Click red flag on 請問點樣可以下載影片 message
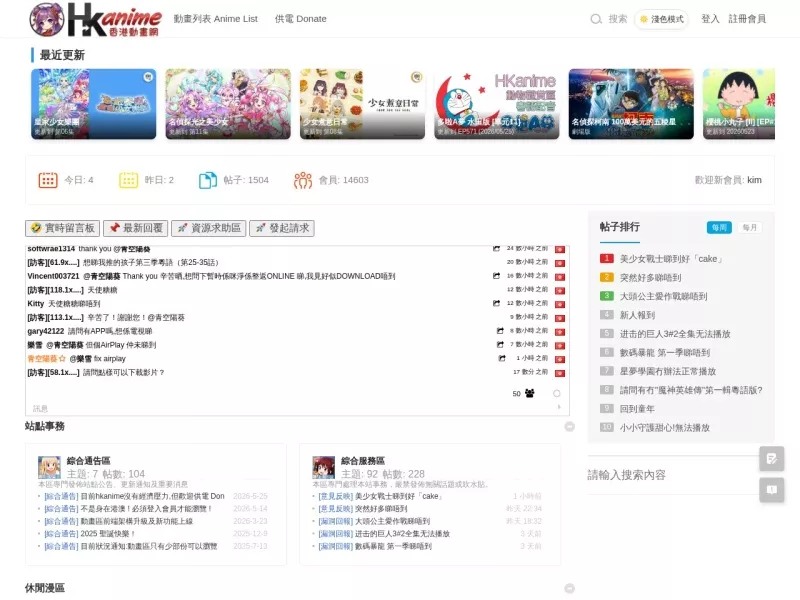Screen dimensions: 800x600 coord(560,373)
